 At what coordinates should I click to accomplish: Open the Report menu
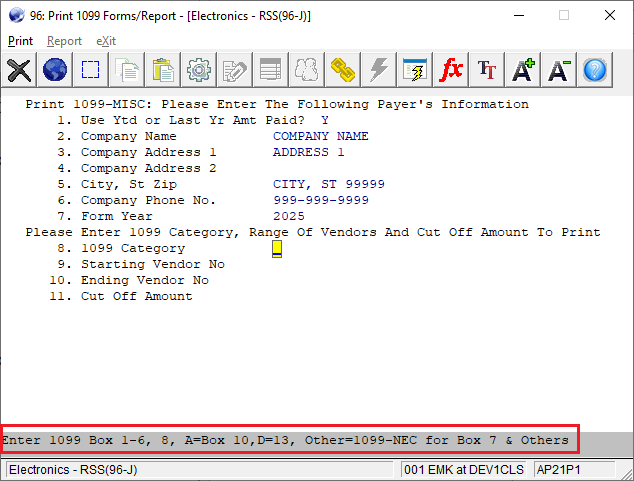coord(64,41)
